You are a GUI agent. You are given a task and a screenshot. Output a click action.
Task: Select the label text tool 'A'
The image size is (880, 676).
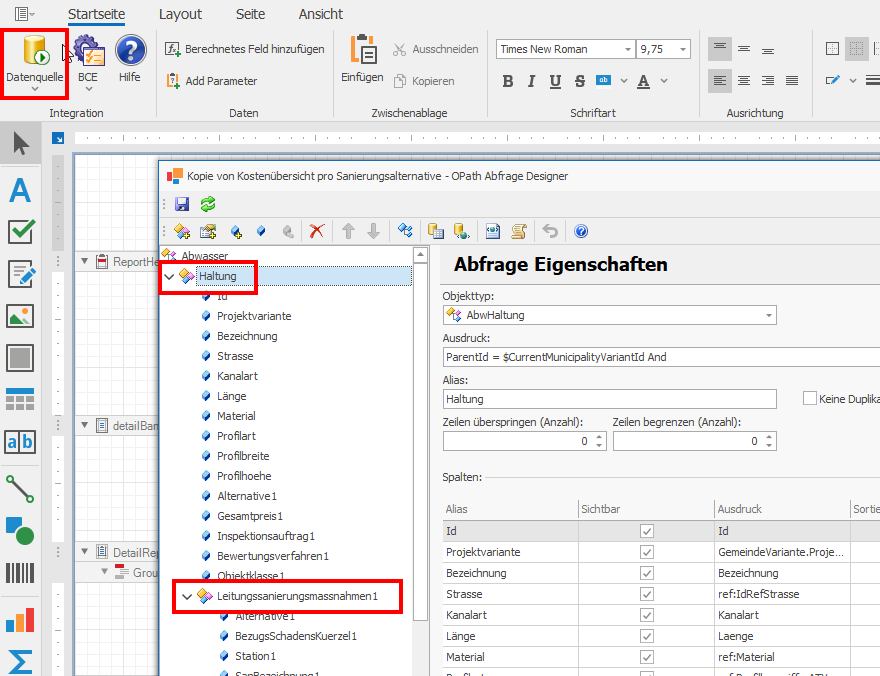[x=20, y=189]
